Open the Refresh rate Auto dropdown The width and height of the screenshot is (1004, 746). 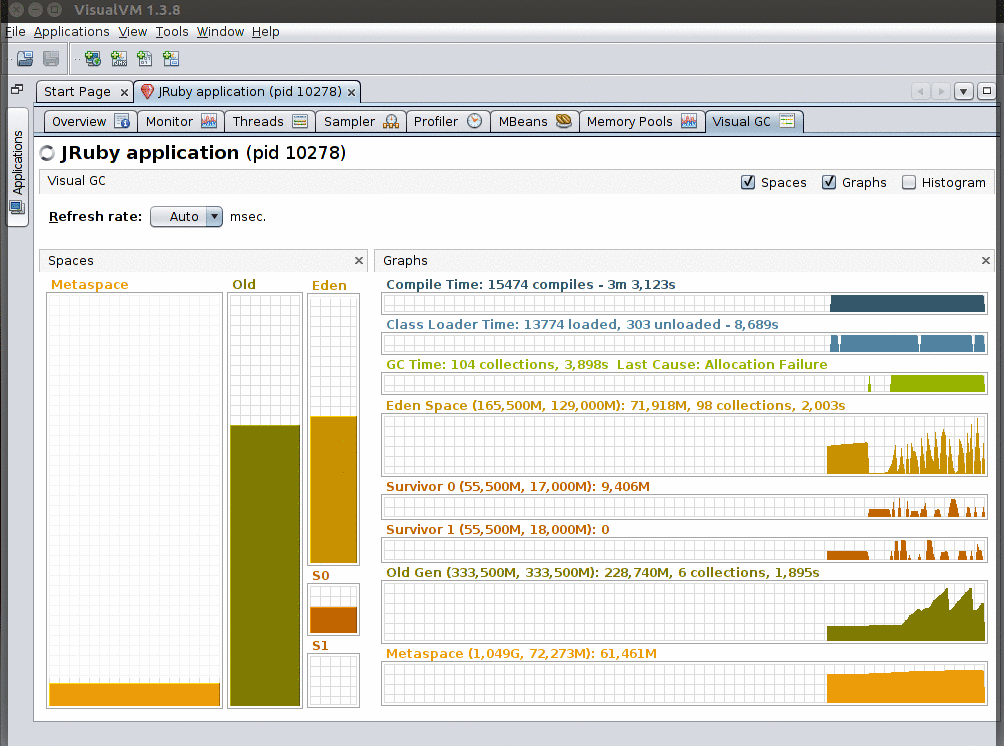186,216
